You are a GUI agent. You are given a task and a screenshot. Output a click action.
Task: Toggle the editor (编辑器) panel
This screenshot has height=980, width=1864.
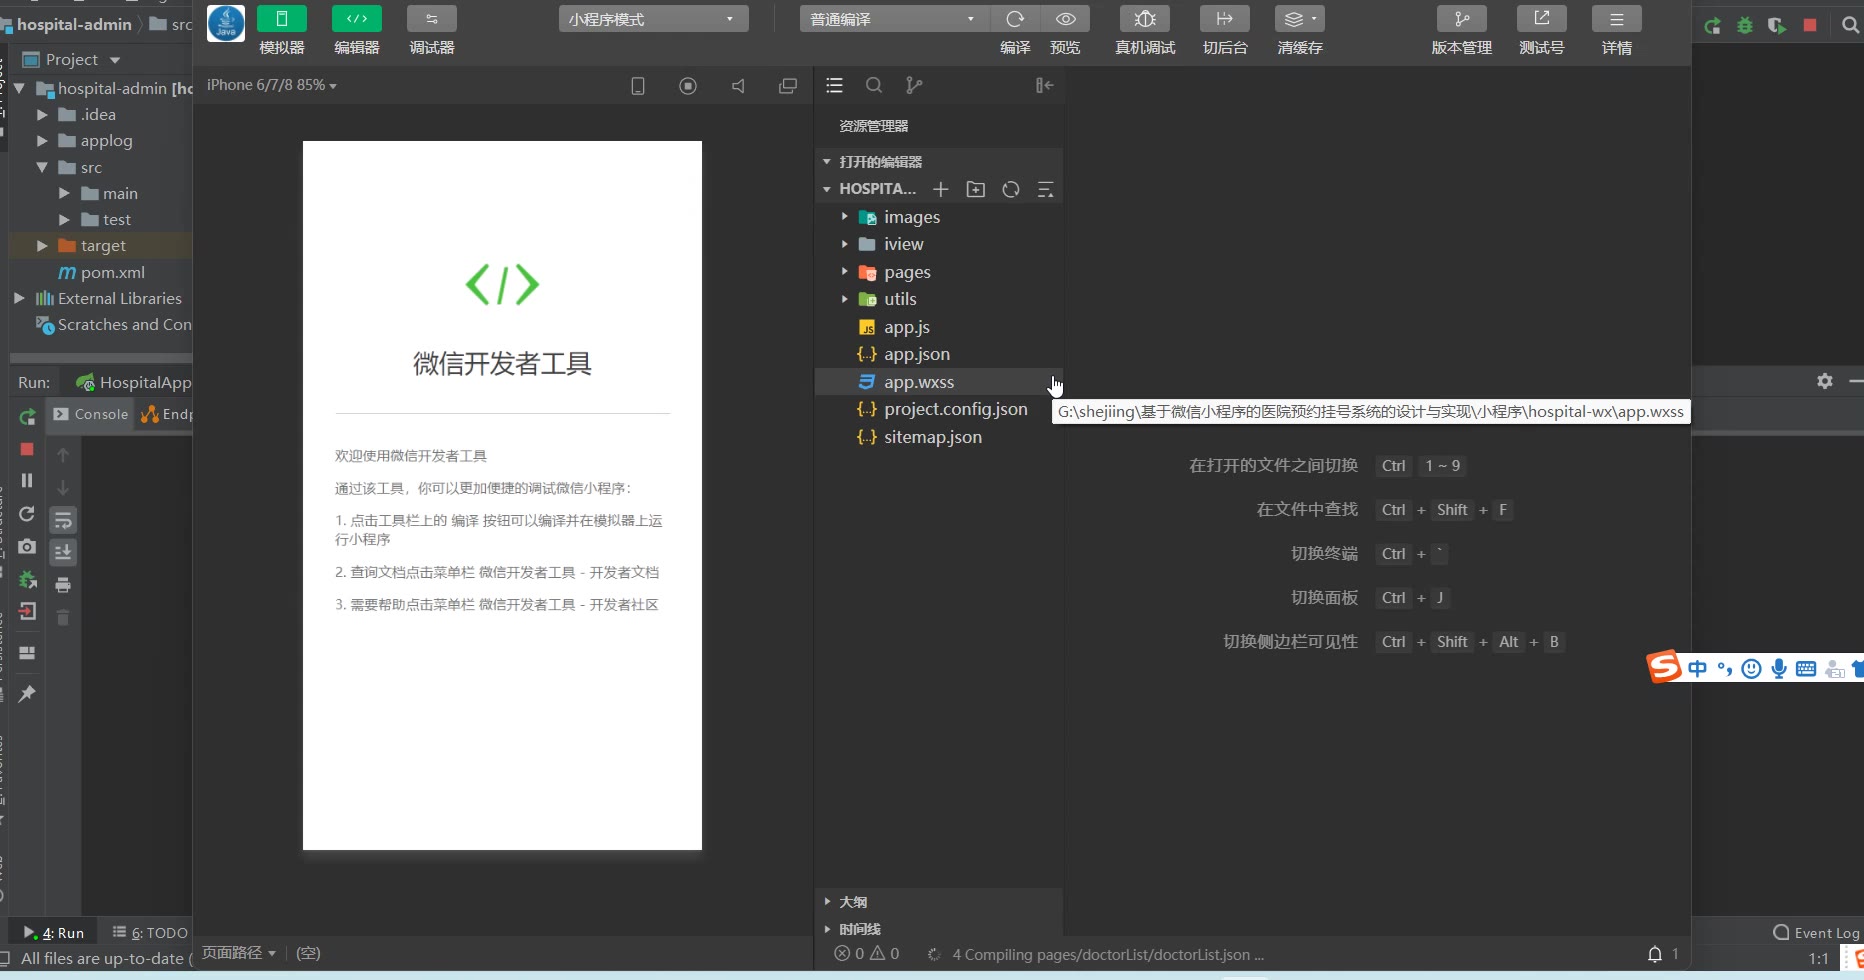coord(357,19)
